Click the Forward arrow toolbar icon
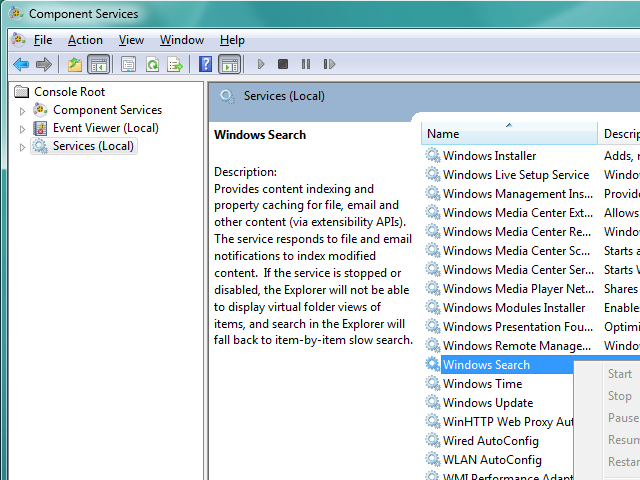Screen dimensions: 640x480 coord(44,64)
